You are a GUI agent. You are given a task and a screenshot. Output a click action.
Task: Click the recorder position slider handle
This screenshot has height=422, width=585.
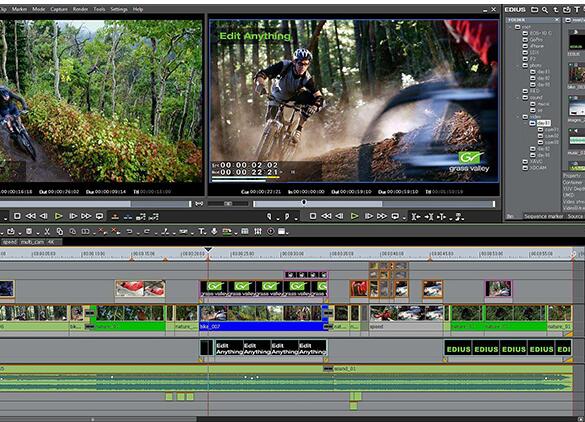point(304,202)
